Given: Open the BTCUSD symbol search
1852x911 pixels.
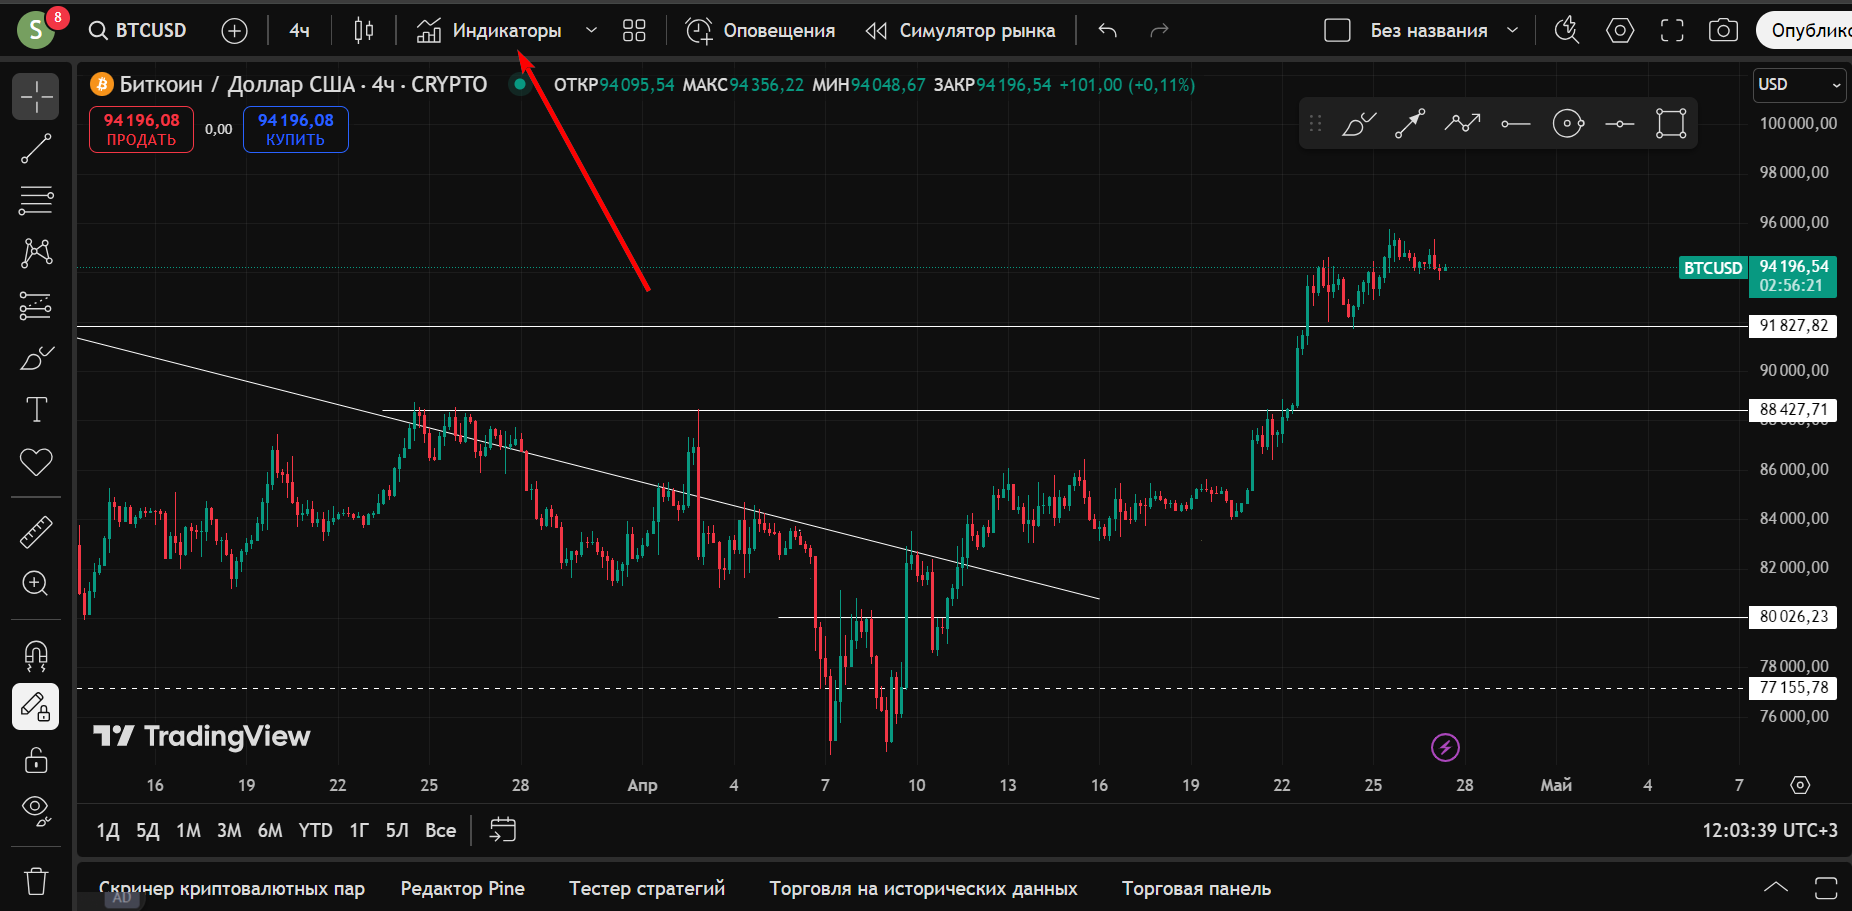Looking at the screenshot, I should (x=138, y=31).
